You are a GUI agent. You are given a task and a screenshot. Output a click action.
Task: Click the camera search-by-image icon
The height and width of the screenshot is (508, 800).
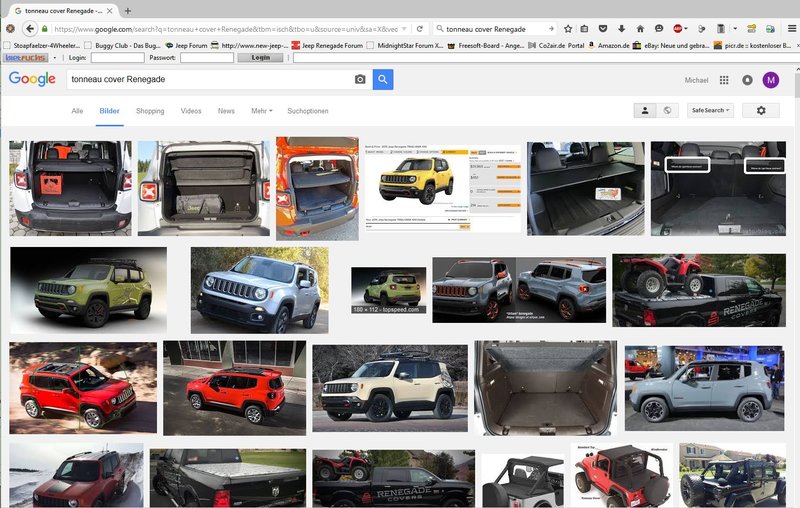pos(360,80)
